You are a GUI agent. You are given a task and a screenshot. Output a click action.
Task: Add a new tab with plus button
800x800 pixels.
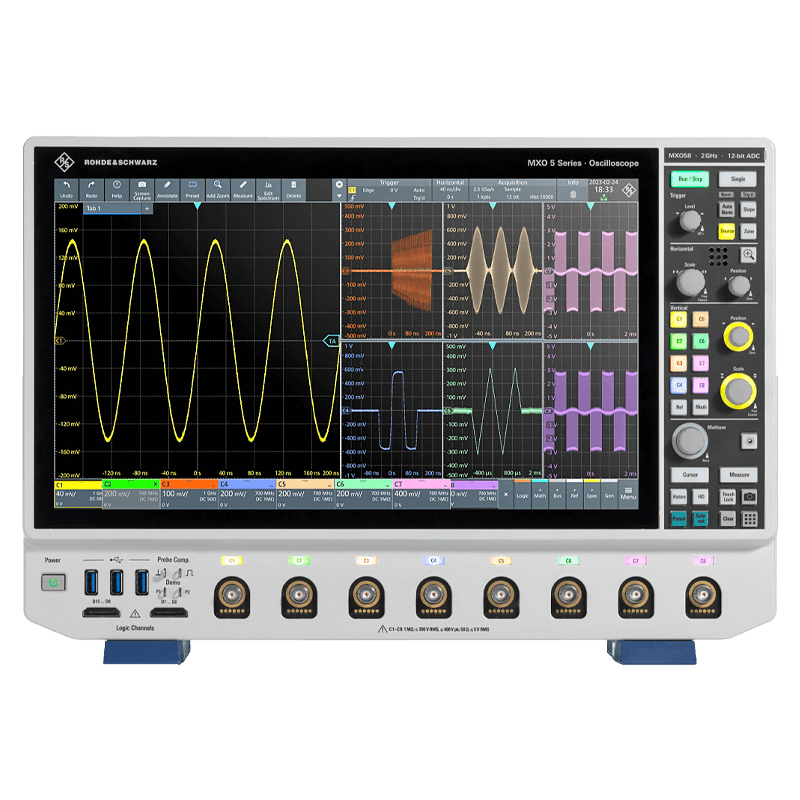pos(147,208)
